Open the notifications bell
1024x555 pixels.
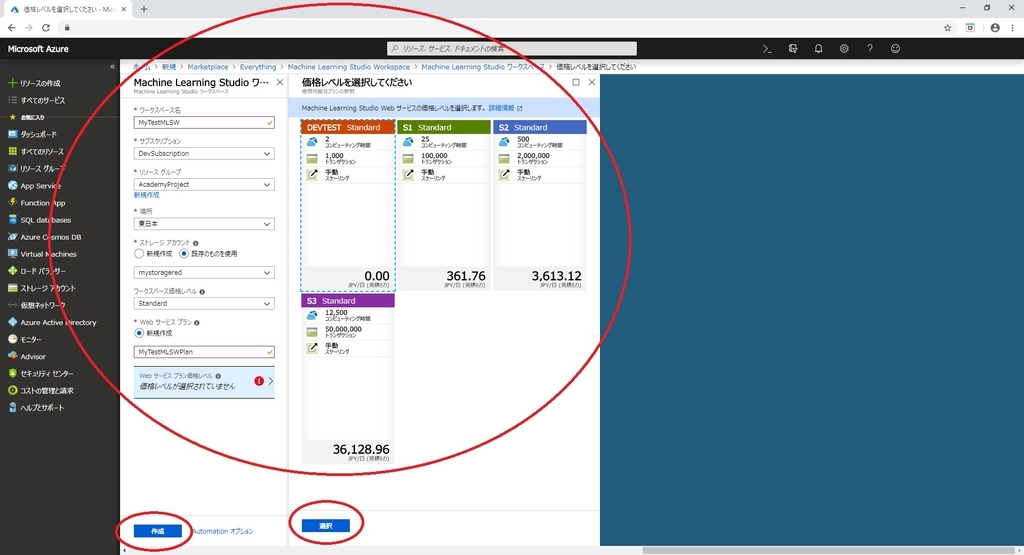tap(818, 48)
